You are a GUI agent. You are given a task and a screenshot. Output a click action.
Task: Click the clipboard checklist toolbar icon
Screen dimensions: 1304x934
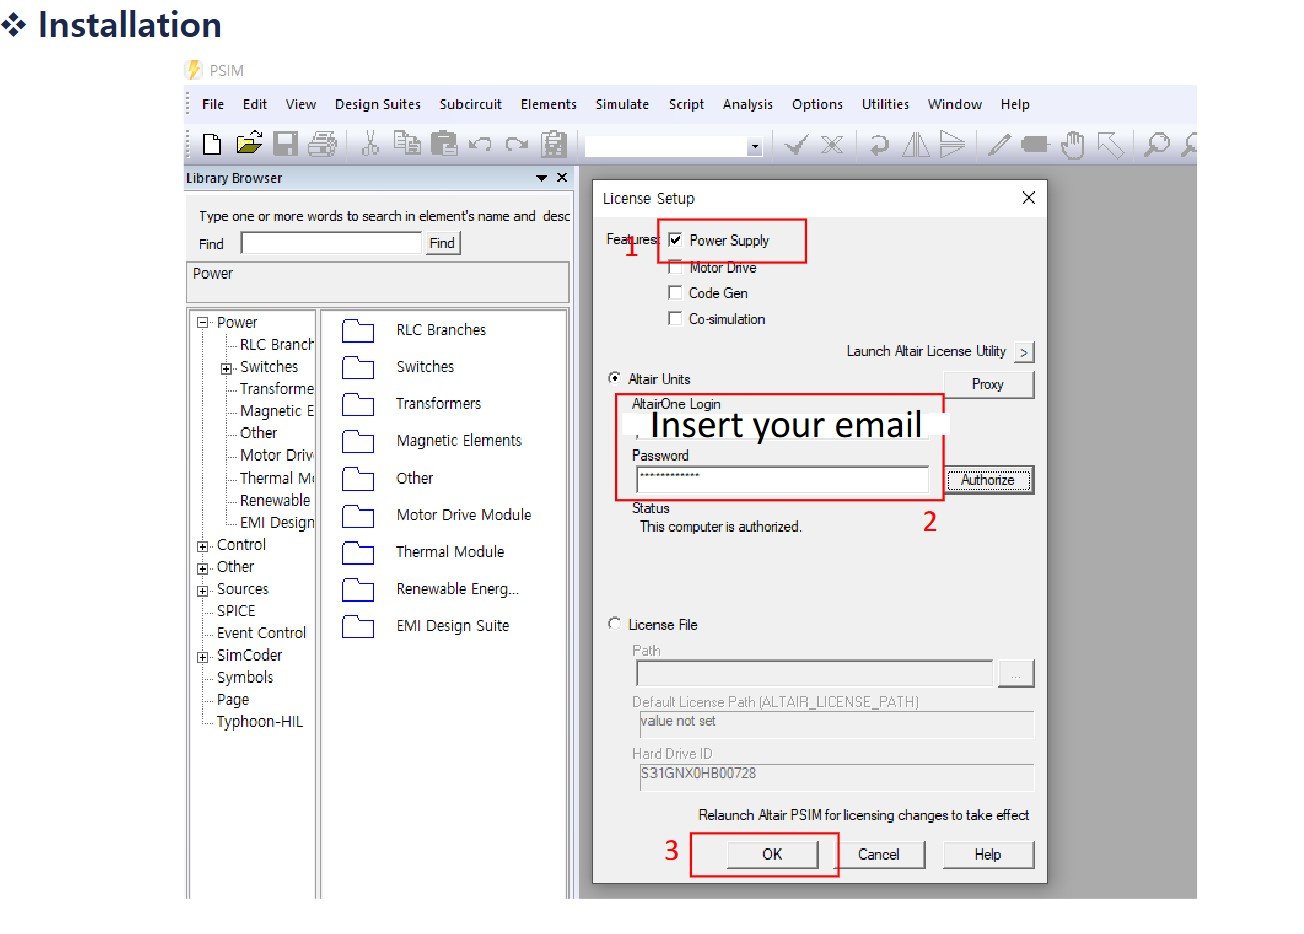pyautogui.click(x=553, y=144)
